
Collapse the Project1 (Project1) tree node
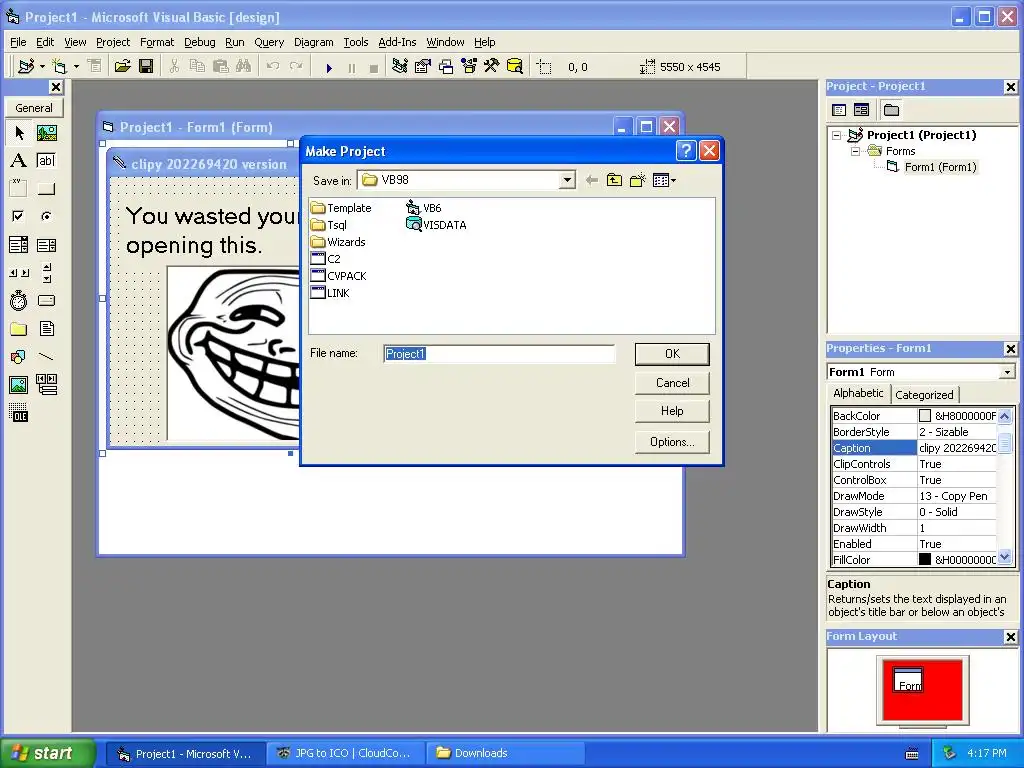click(837, 135)
